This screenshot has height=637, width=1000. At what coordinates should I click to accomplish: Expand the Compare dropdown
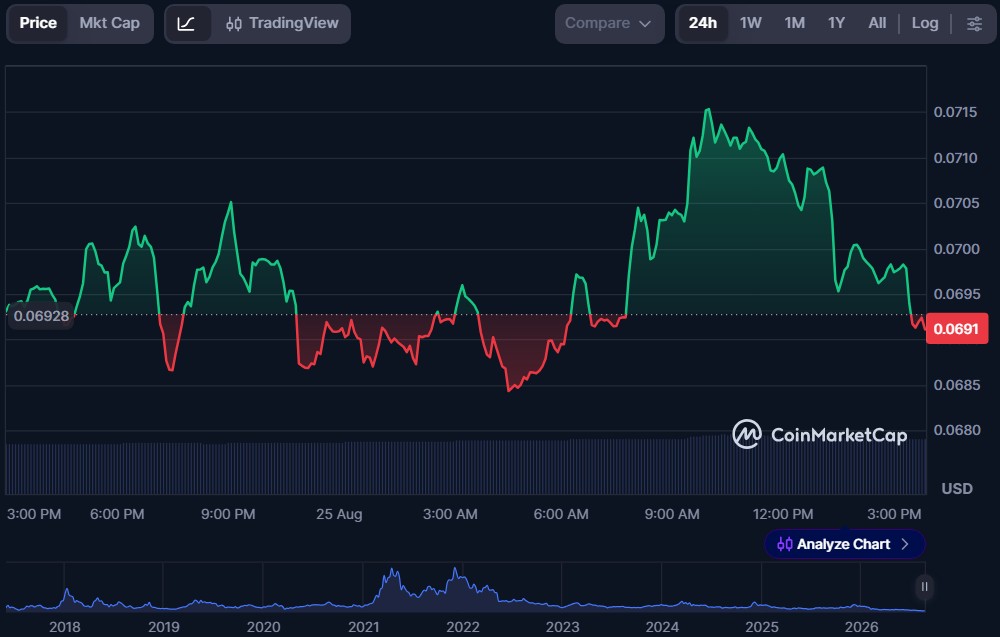609,24
